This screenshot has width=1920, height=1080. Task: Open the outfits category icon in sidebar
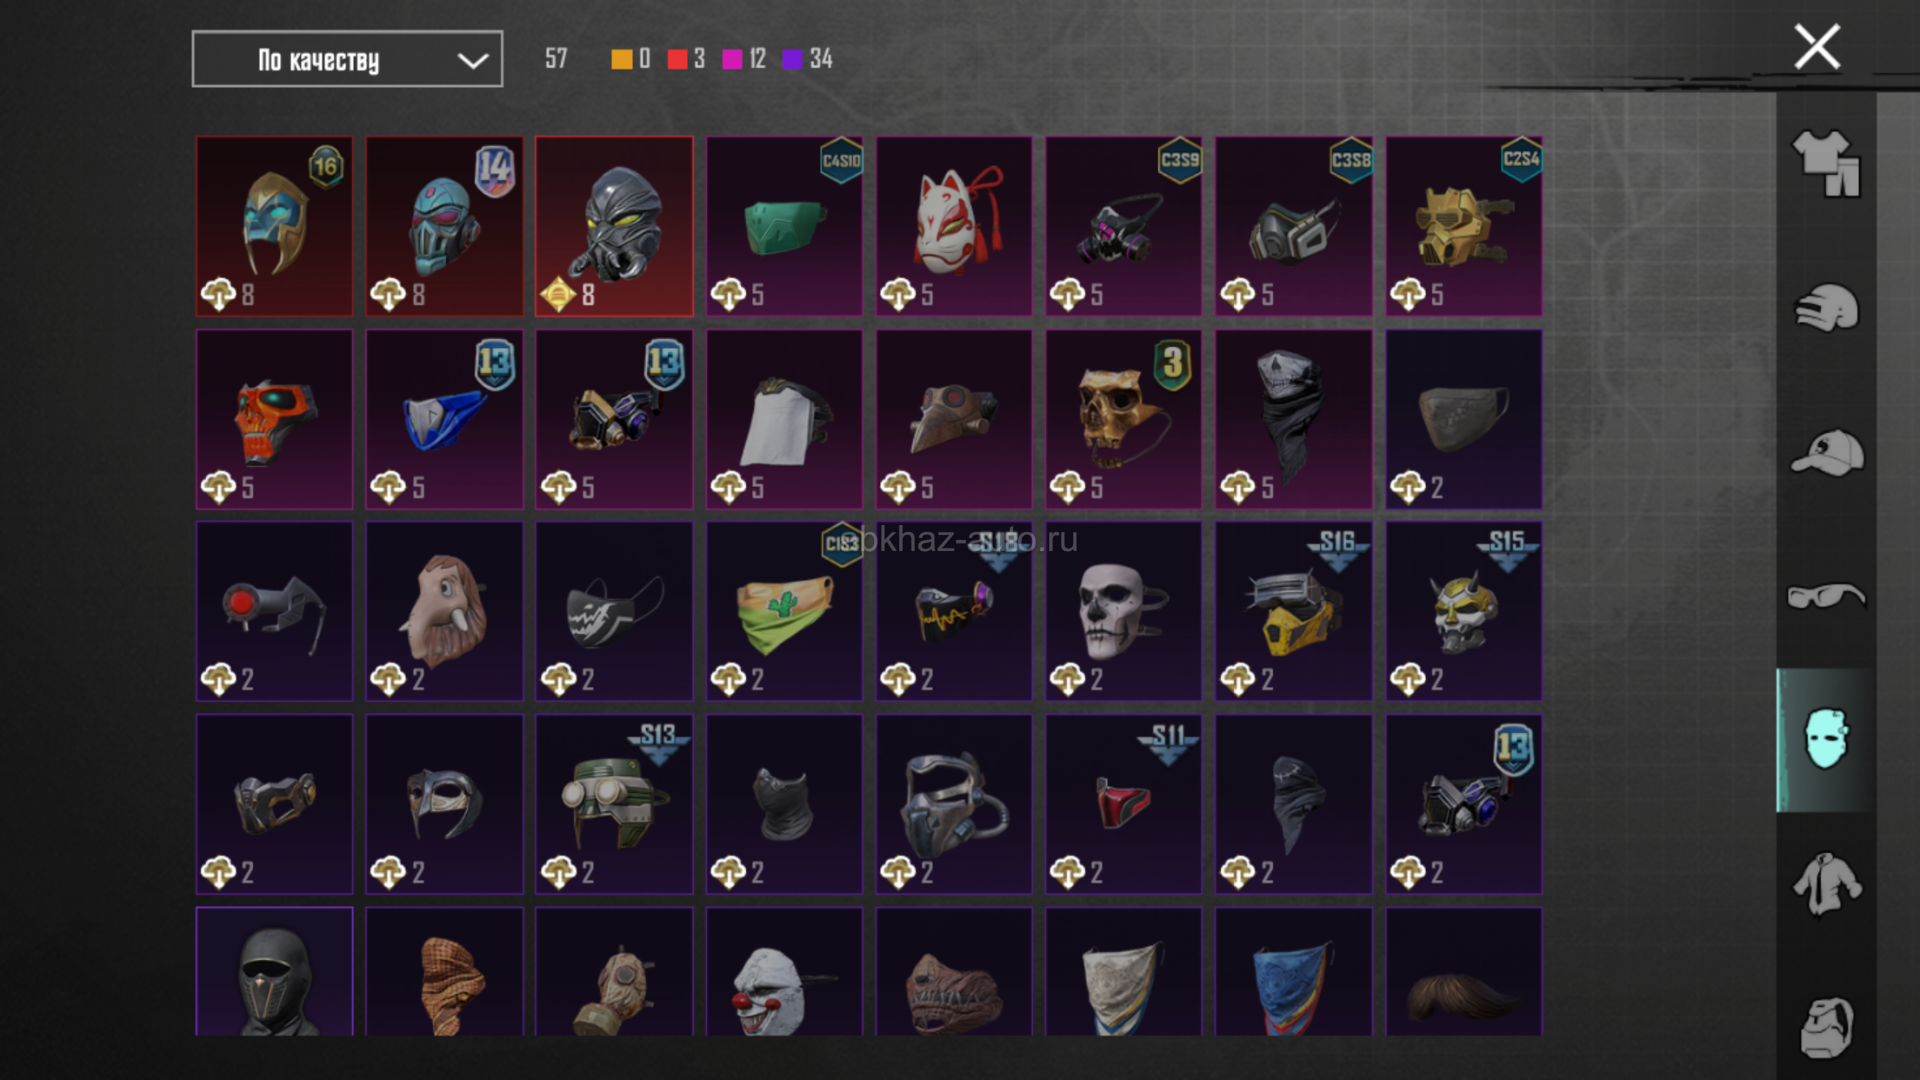(1826, 163)
